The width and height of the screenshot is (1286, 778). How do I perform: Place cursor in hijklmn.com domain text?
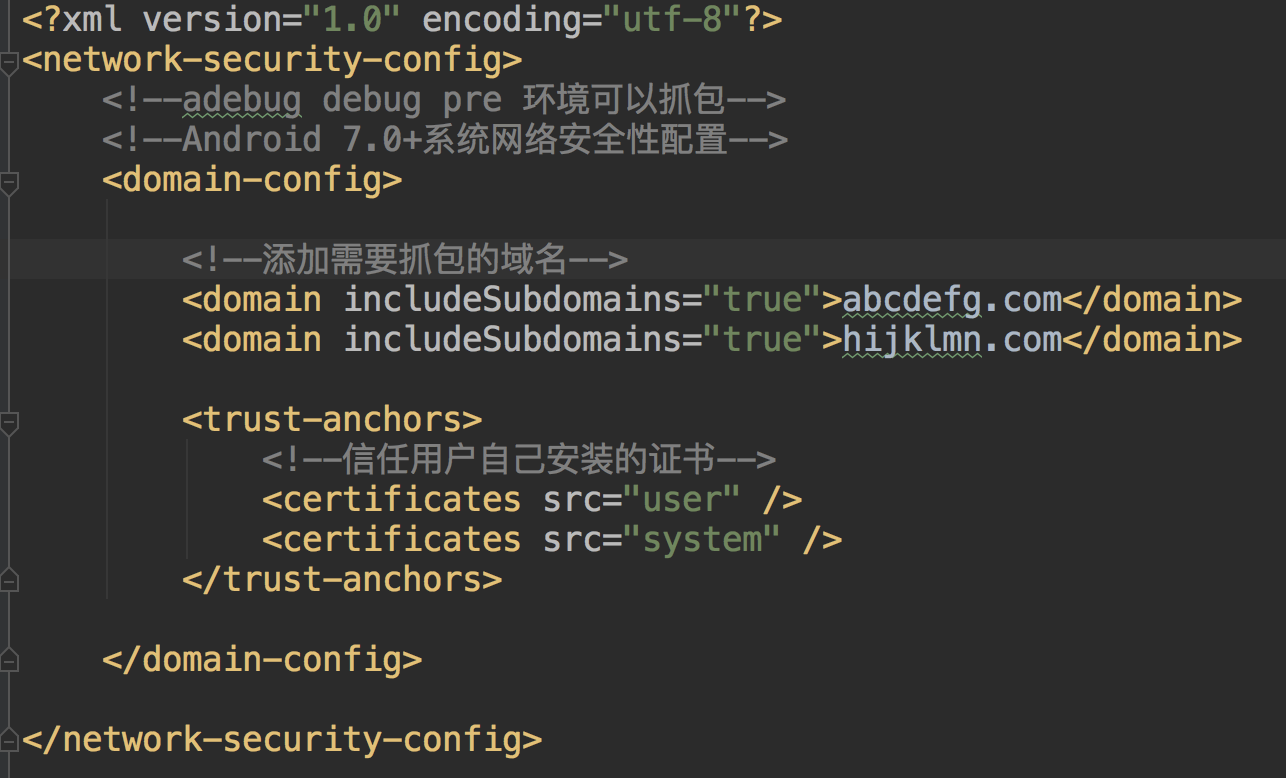coord(952,340)
